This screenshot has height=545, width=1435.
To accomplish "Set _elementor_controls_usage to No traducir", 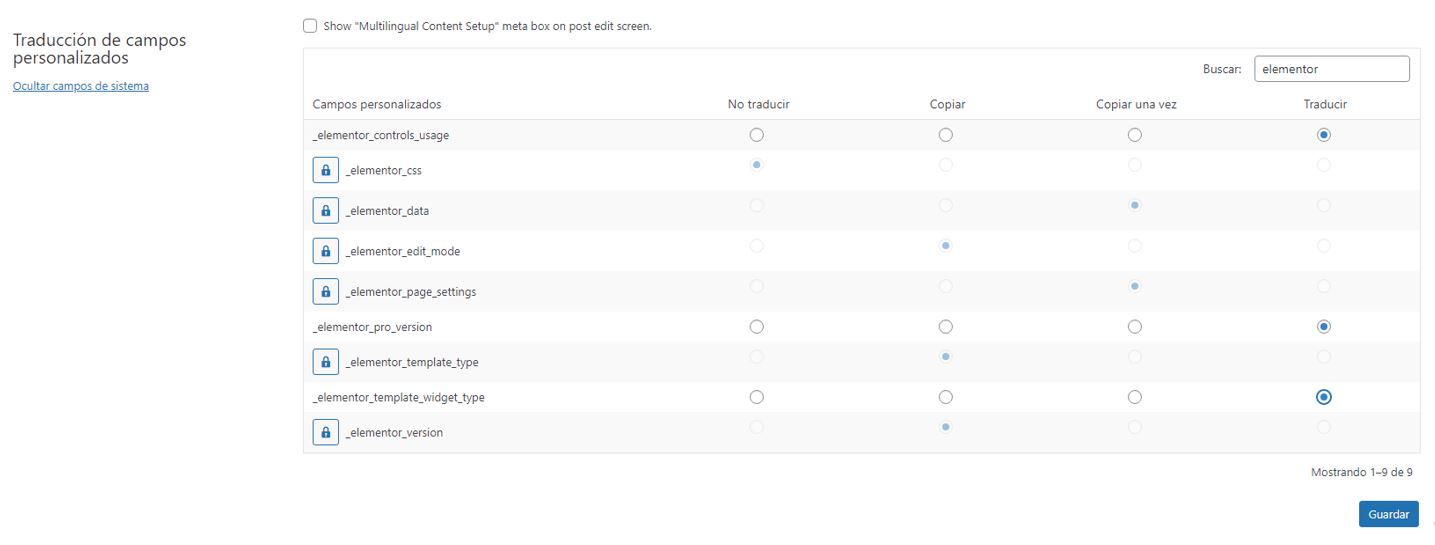I will 757,135.
